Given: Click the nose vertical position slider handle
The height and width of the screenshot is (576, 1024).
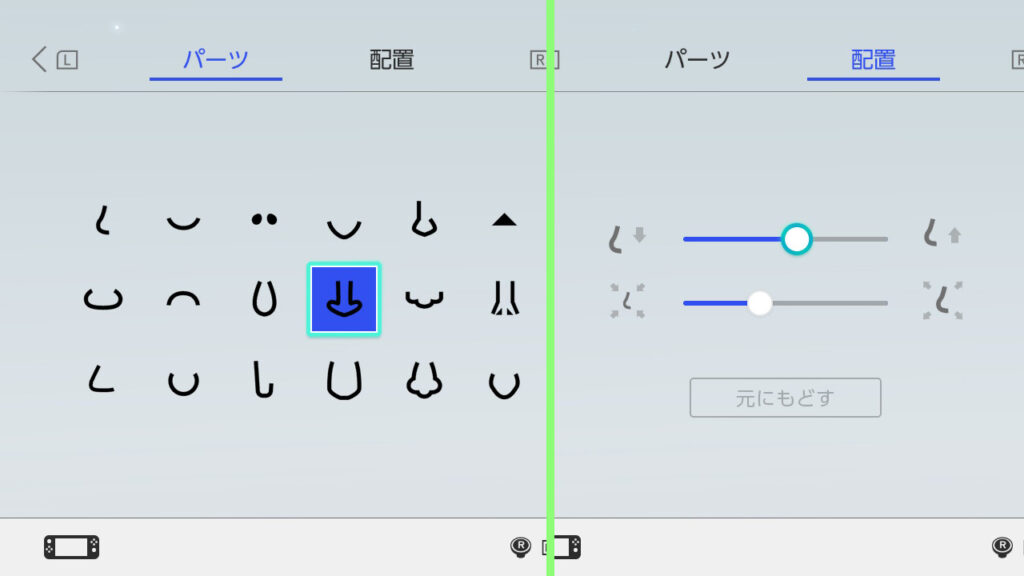Looking at the screenshot, I should pos(797,239).
